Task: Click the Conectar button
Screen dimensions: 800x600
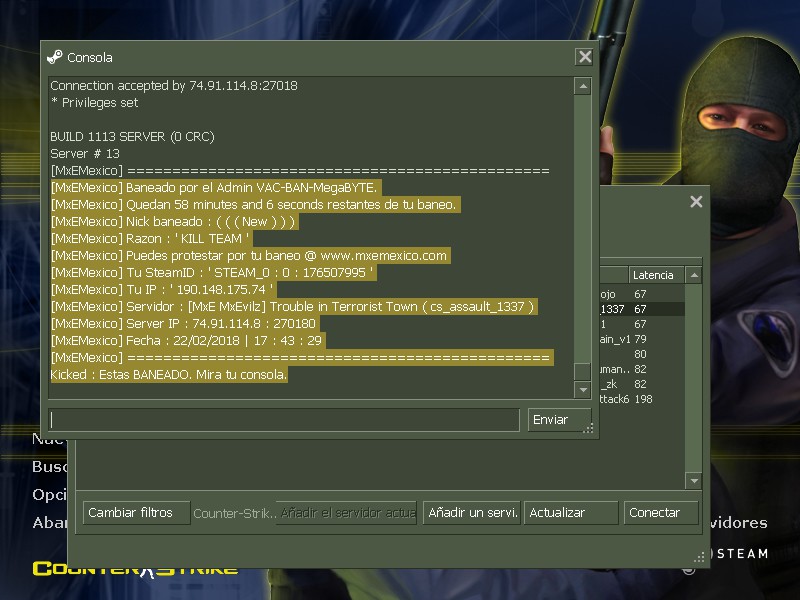Action: coord(661,513)
